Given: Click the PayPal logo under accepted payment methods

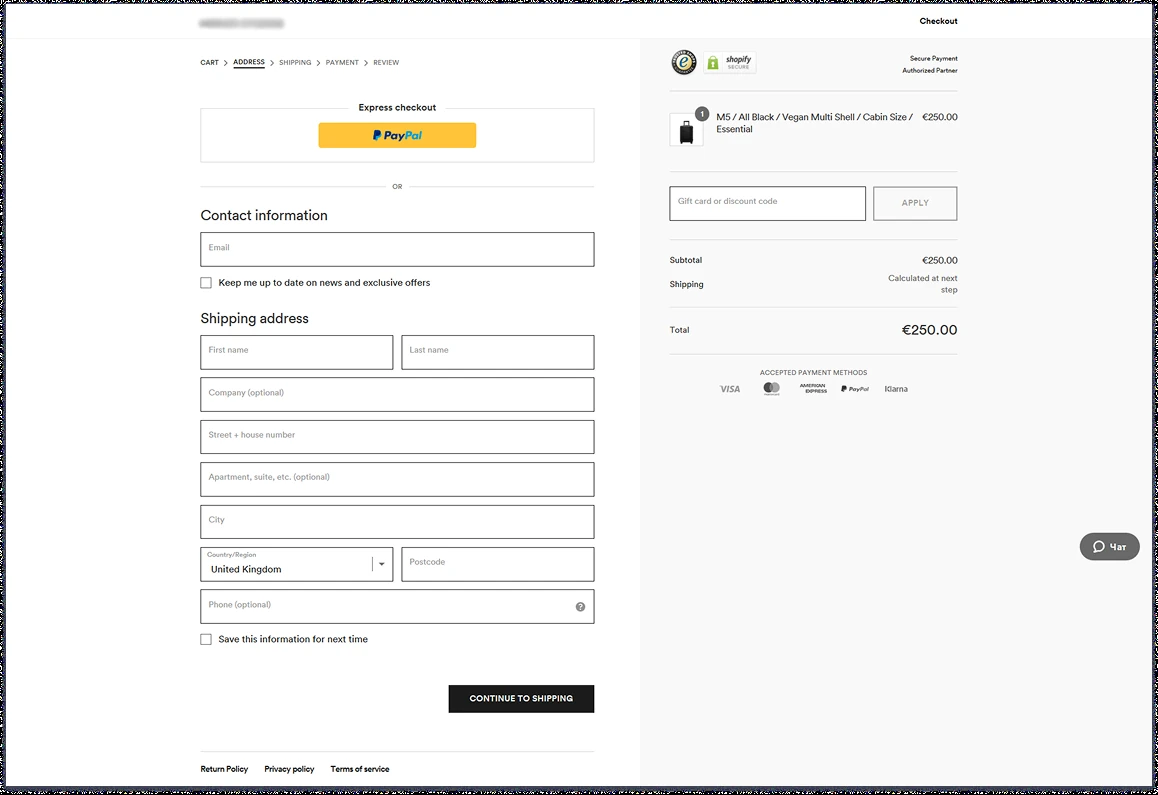Looking at the screenshot, I should click(x=855, y=389).
